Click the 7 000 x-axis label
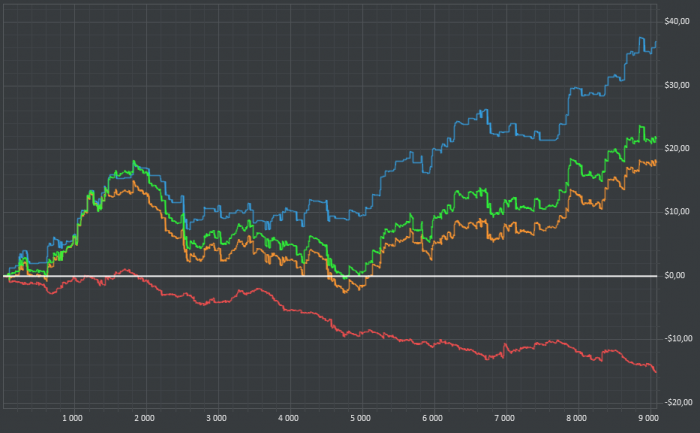 point(504,418)
